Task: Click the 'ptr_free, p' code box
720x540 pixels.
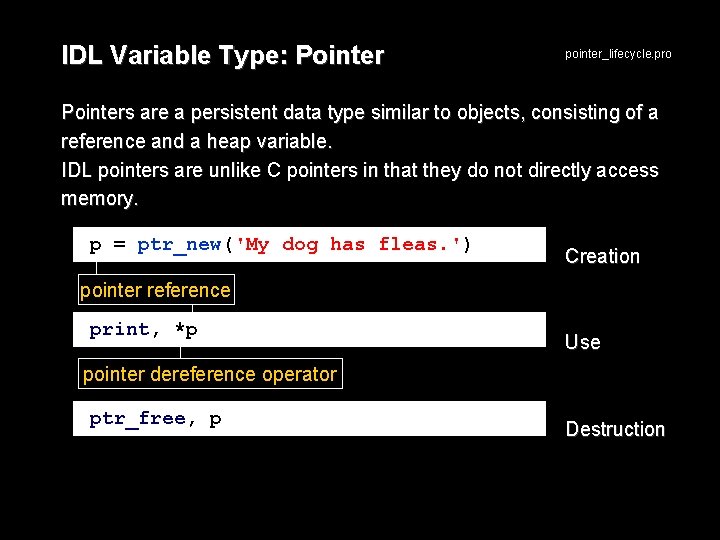Action: coord(309,418)
